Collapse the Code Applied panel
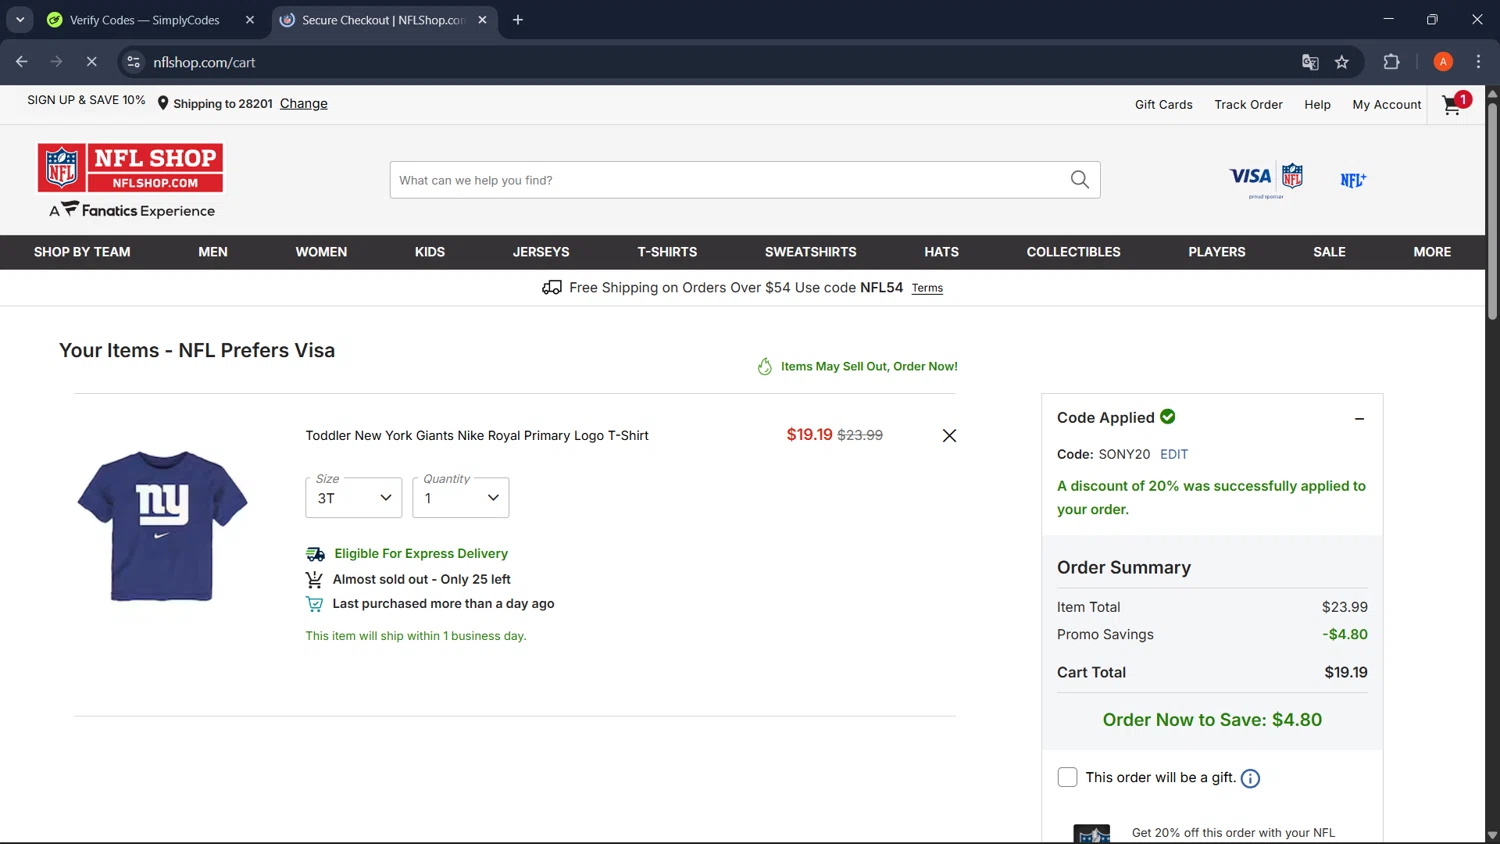Screen dimensions: 1500x844 [x=1359, y=419]
